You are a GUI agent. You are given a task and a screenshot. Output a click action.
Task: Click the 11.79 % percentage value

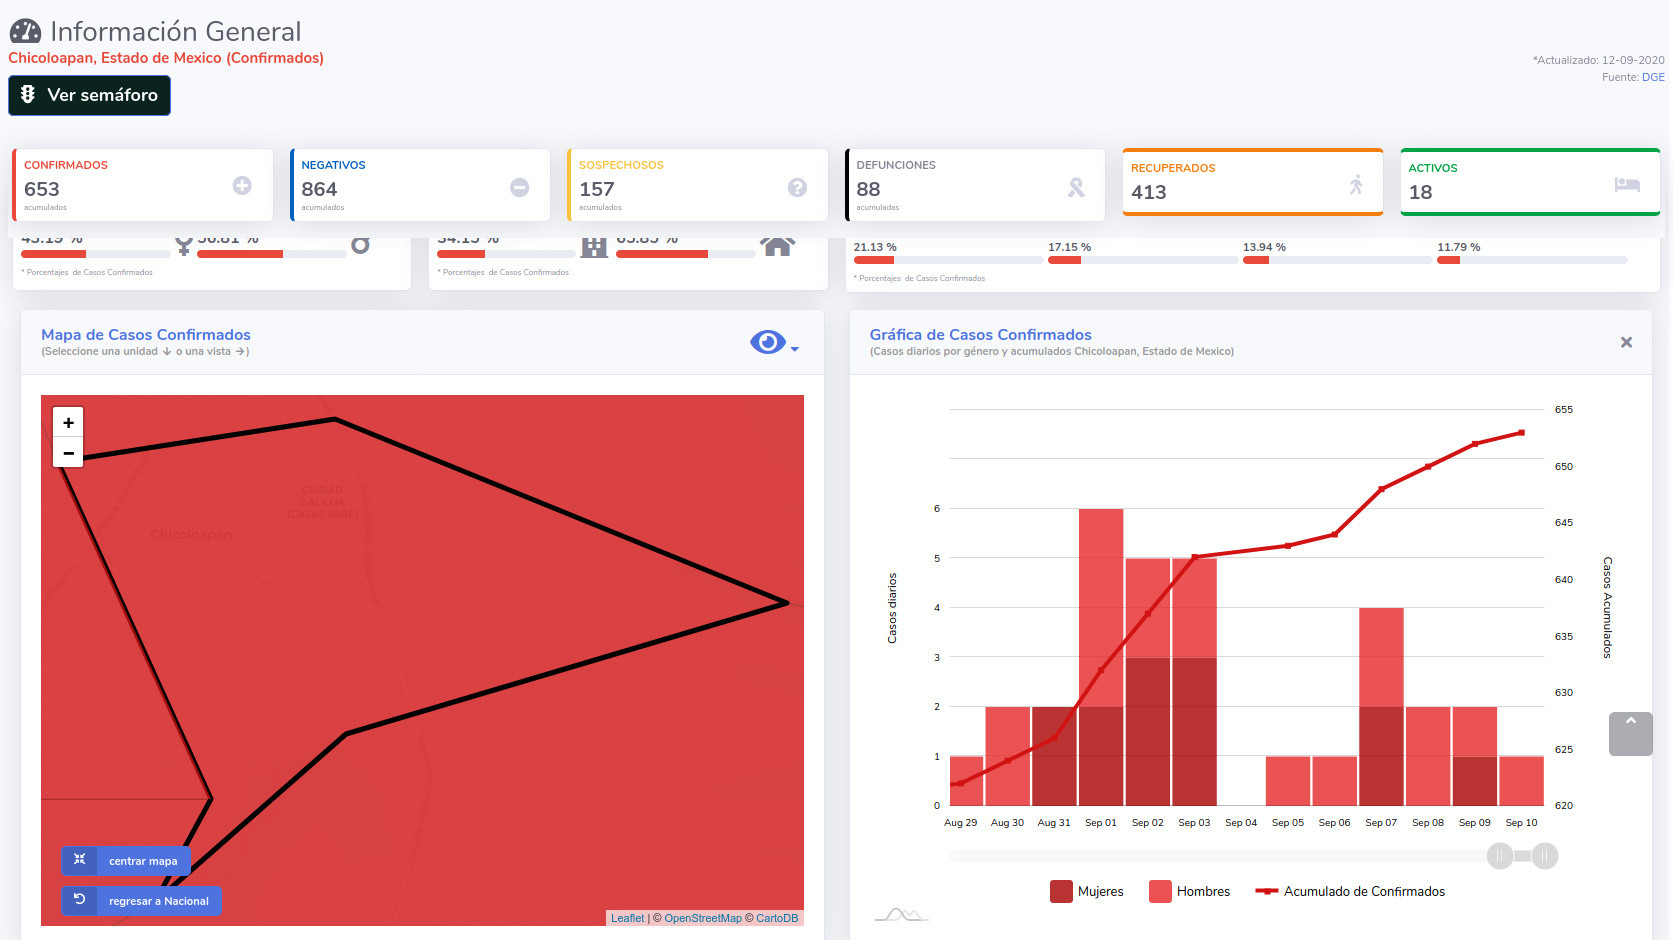1458,247
